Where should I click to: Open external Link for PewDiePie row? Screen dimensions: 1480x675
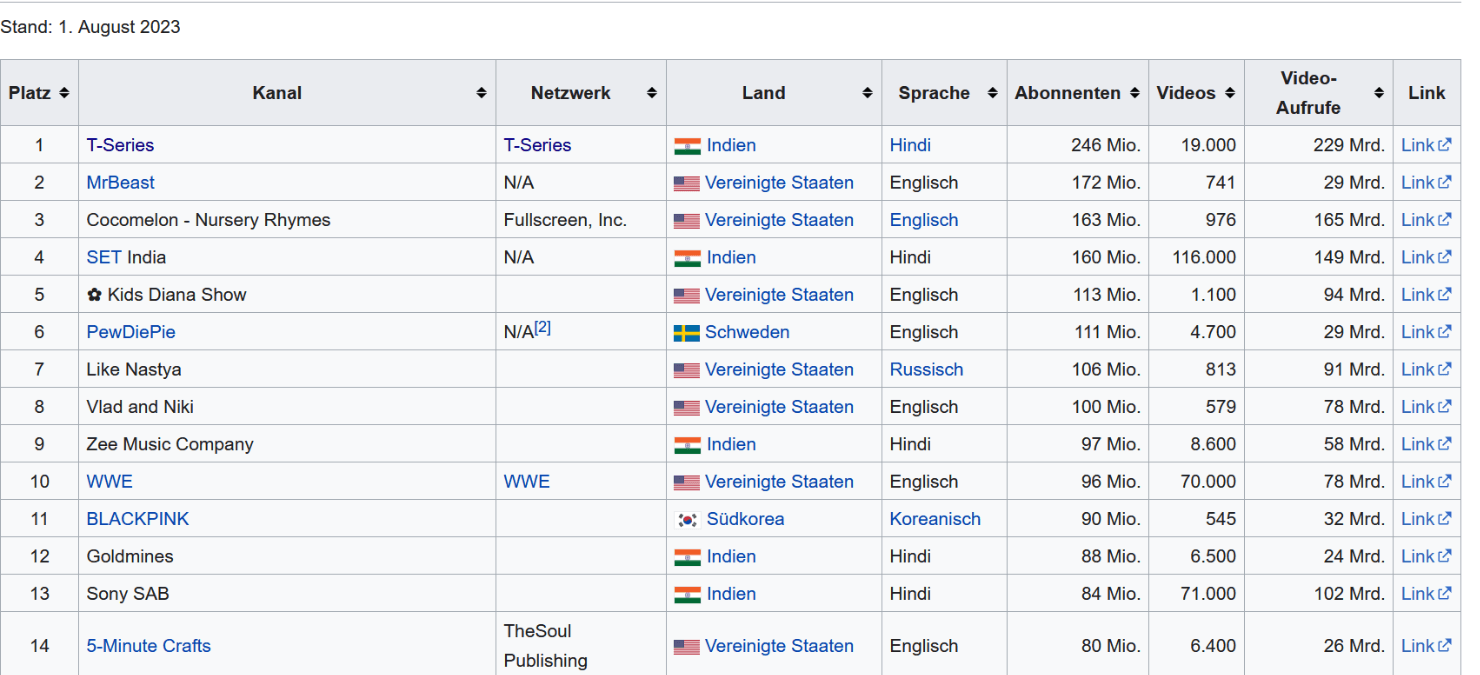1425,332
